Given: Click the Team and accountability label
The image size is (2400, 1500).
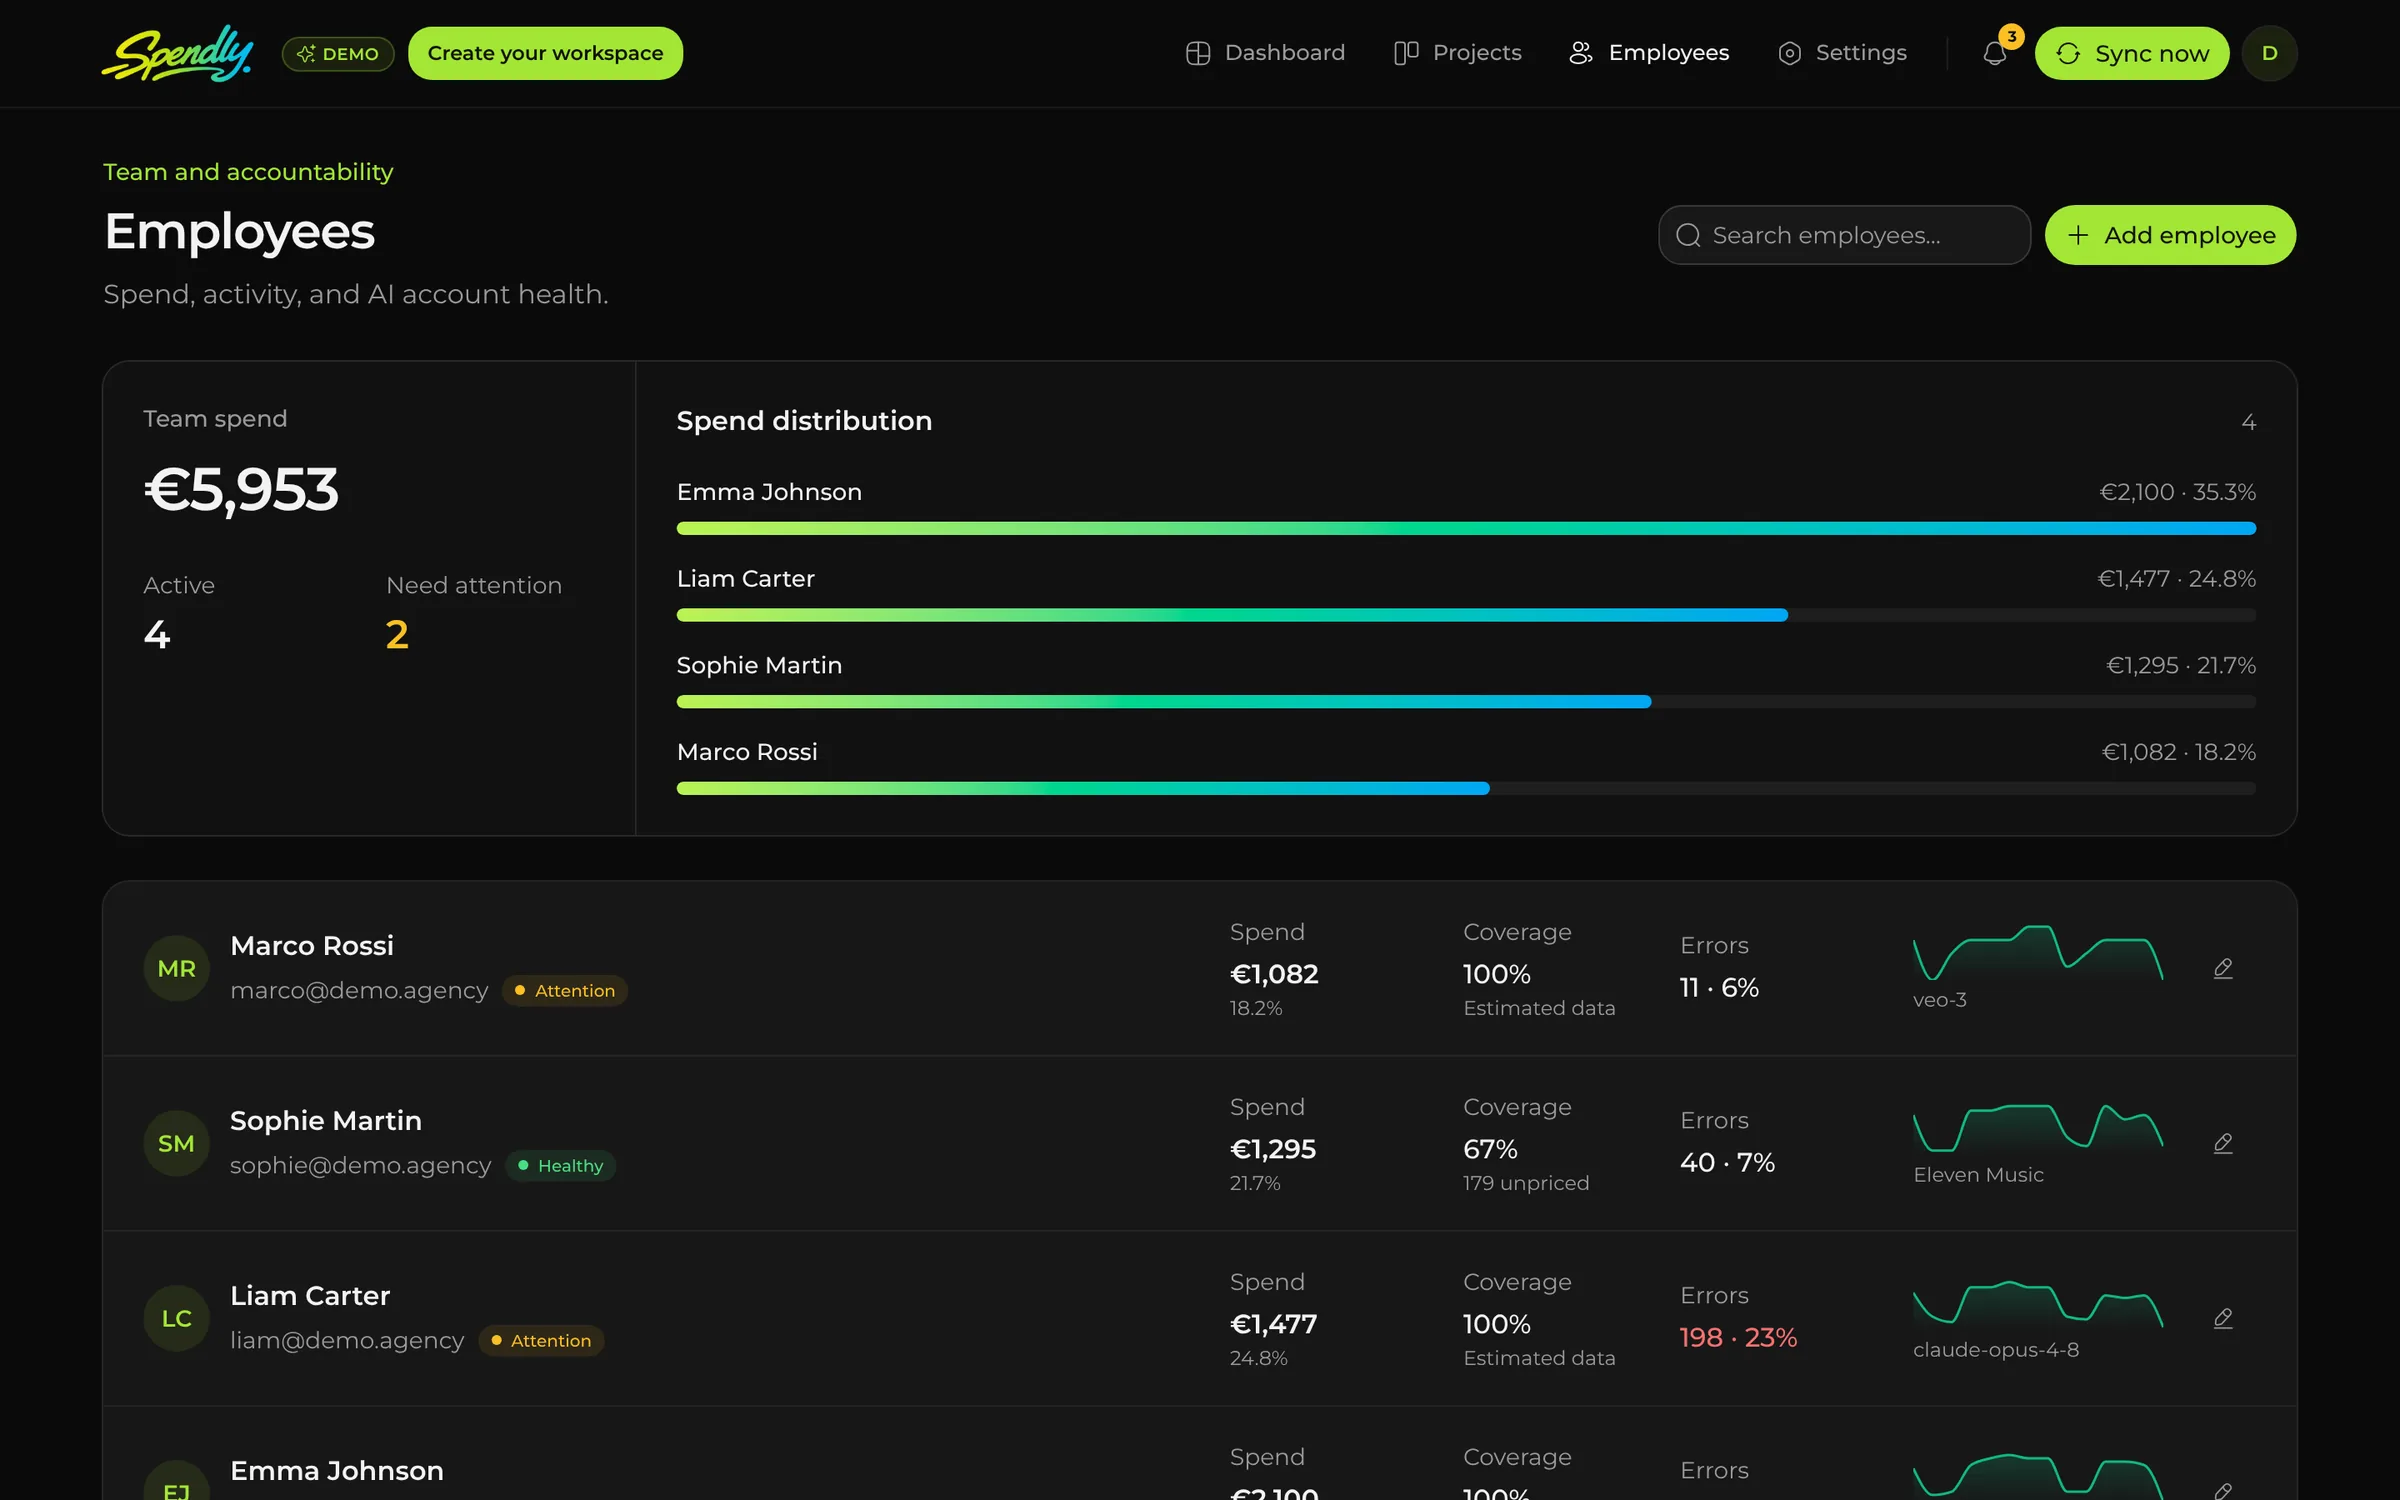Looking at the screenshot, I should point(248,172).
